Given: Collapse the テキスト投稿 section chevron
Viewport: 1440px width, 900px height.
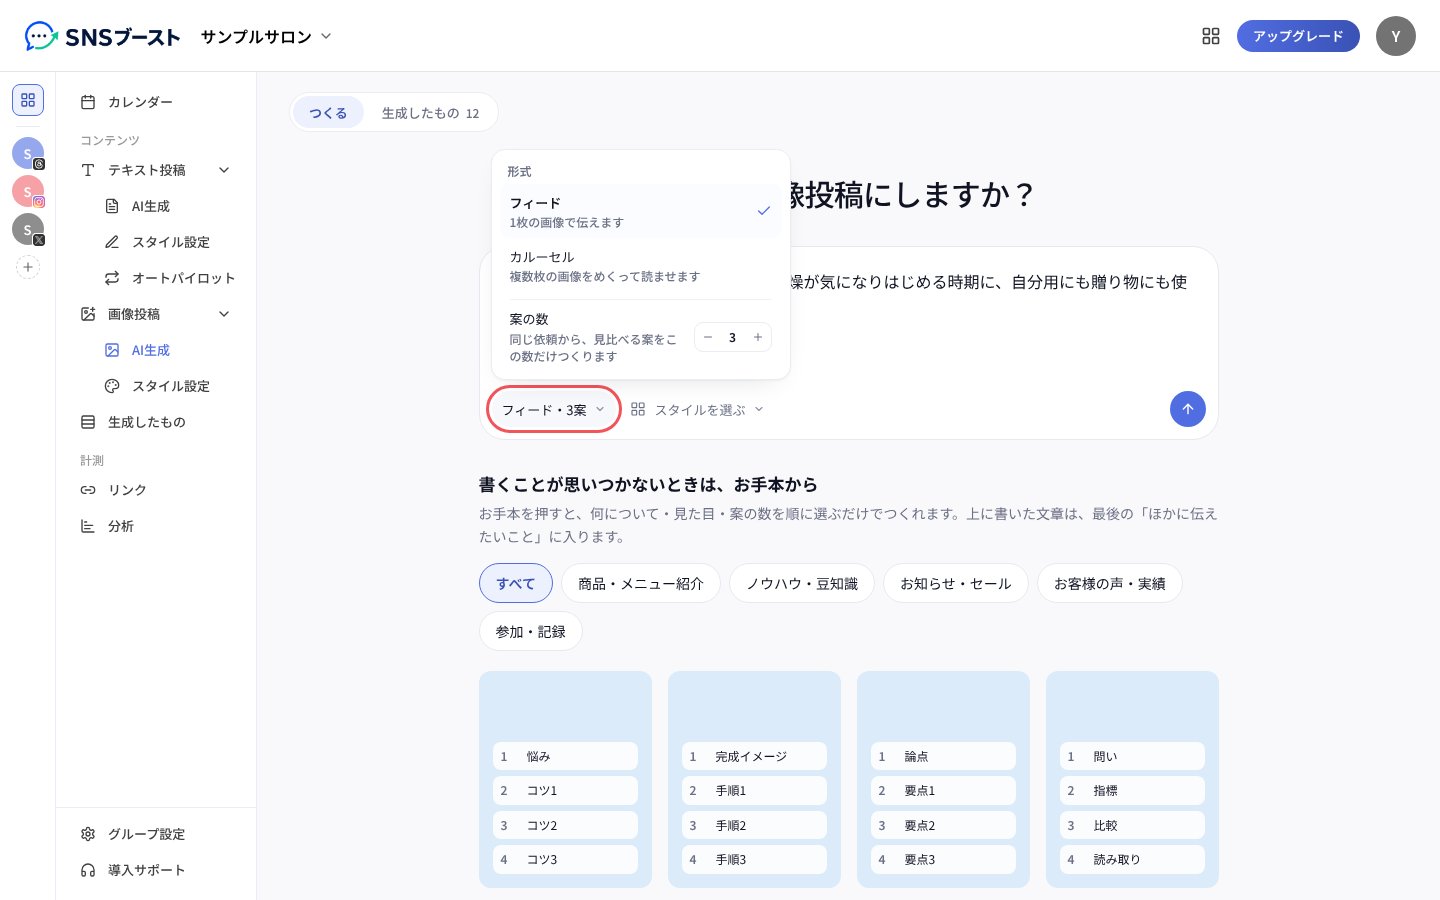Looking at the screenshot, I should coord(224,170).
